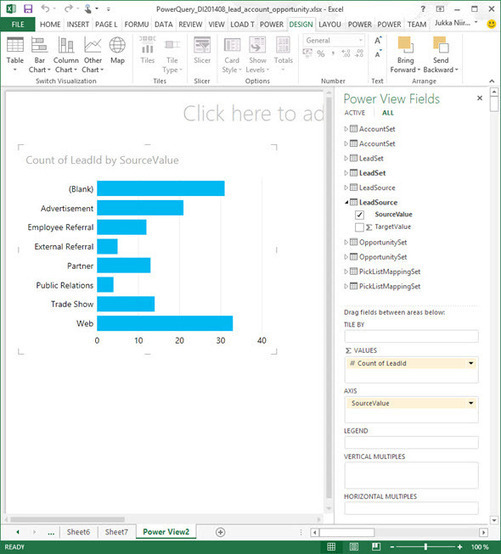501x554 pixels.
Task: Click the Undo arrow
Action: [x=45, y=8]
